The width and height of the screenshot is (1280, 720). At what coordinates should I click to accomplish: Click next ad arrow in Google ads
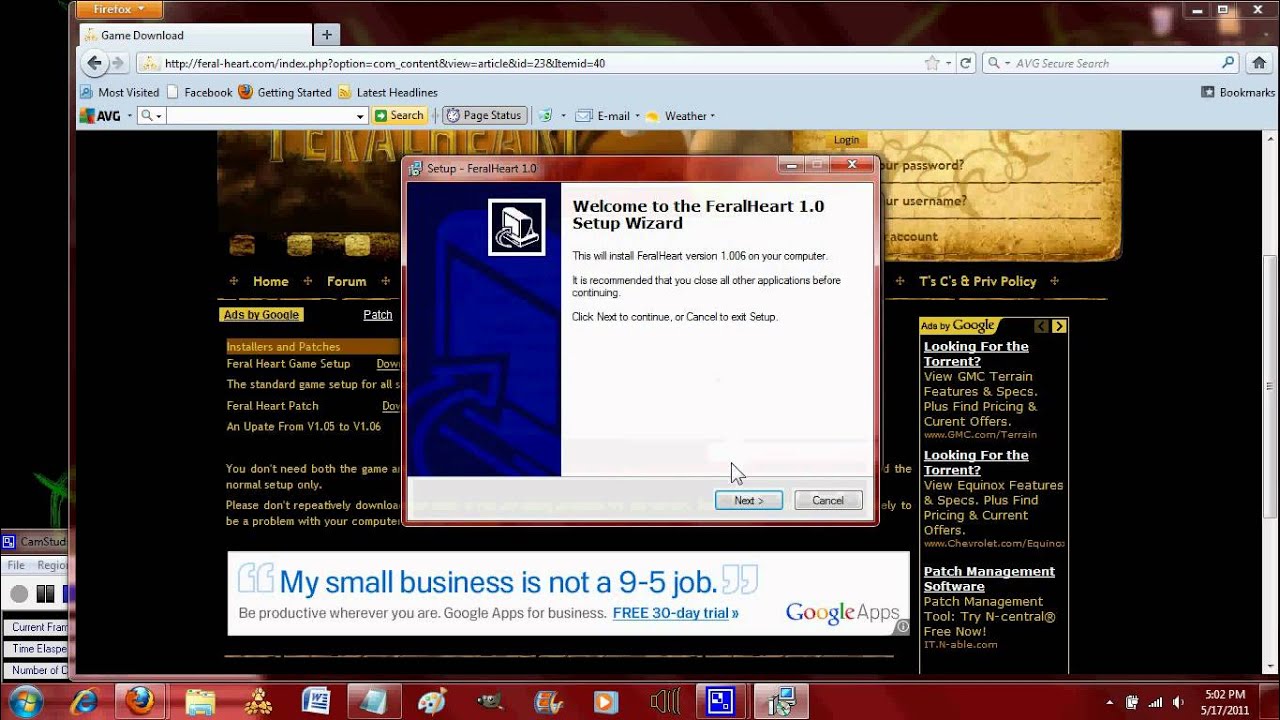1059,326
